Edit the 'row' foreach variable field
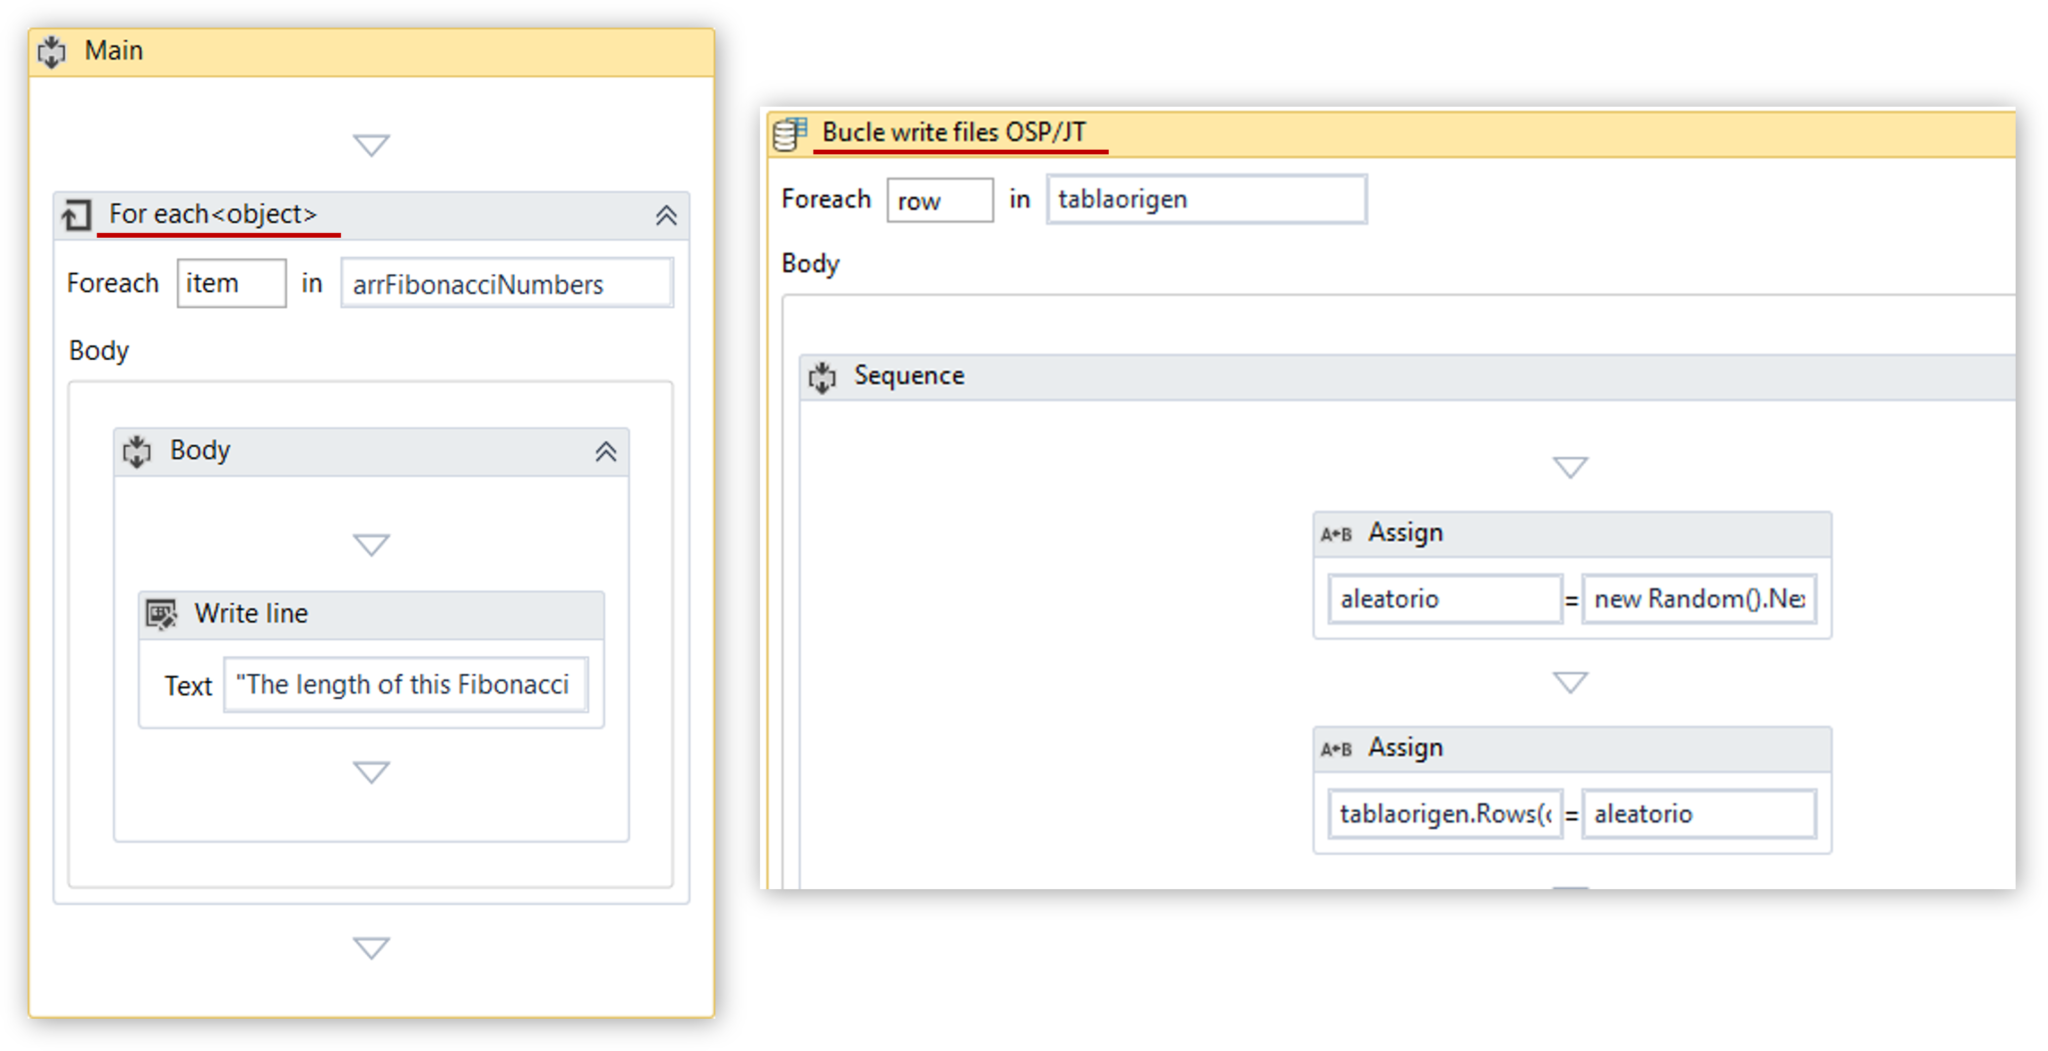Viewport: 2048px width, 1051px height. tap(940, 200)
